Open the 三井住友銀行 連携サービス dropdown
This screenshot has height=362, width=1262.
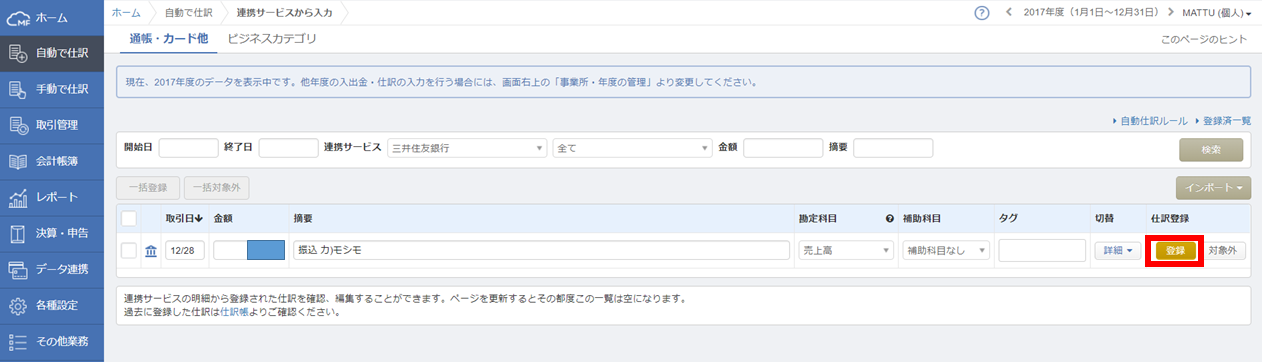467,148
